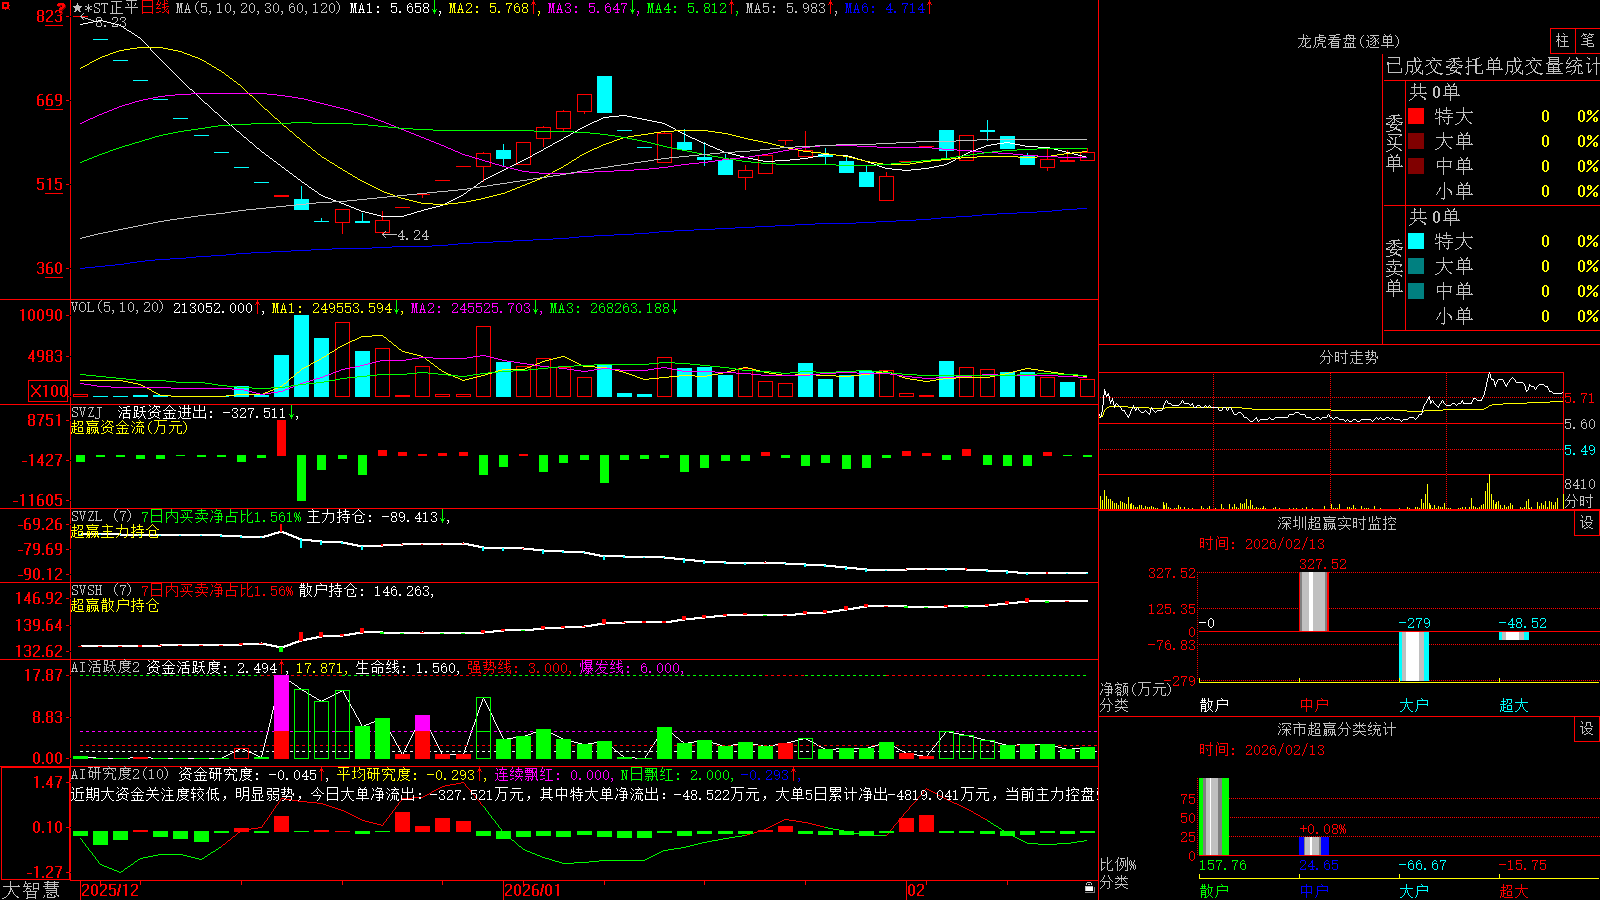Click the VOL(5,10,20) indicator label
The width and height of the screenshot is (1600, 900).
117,308
